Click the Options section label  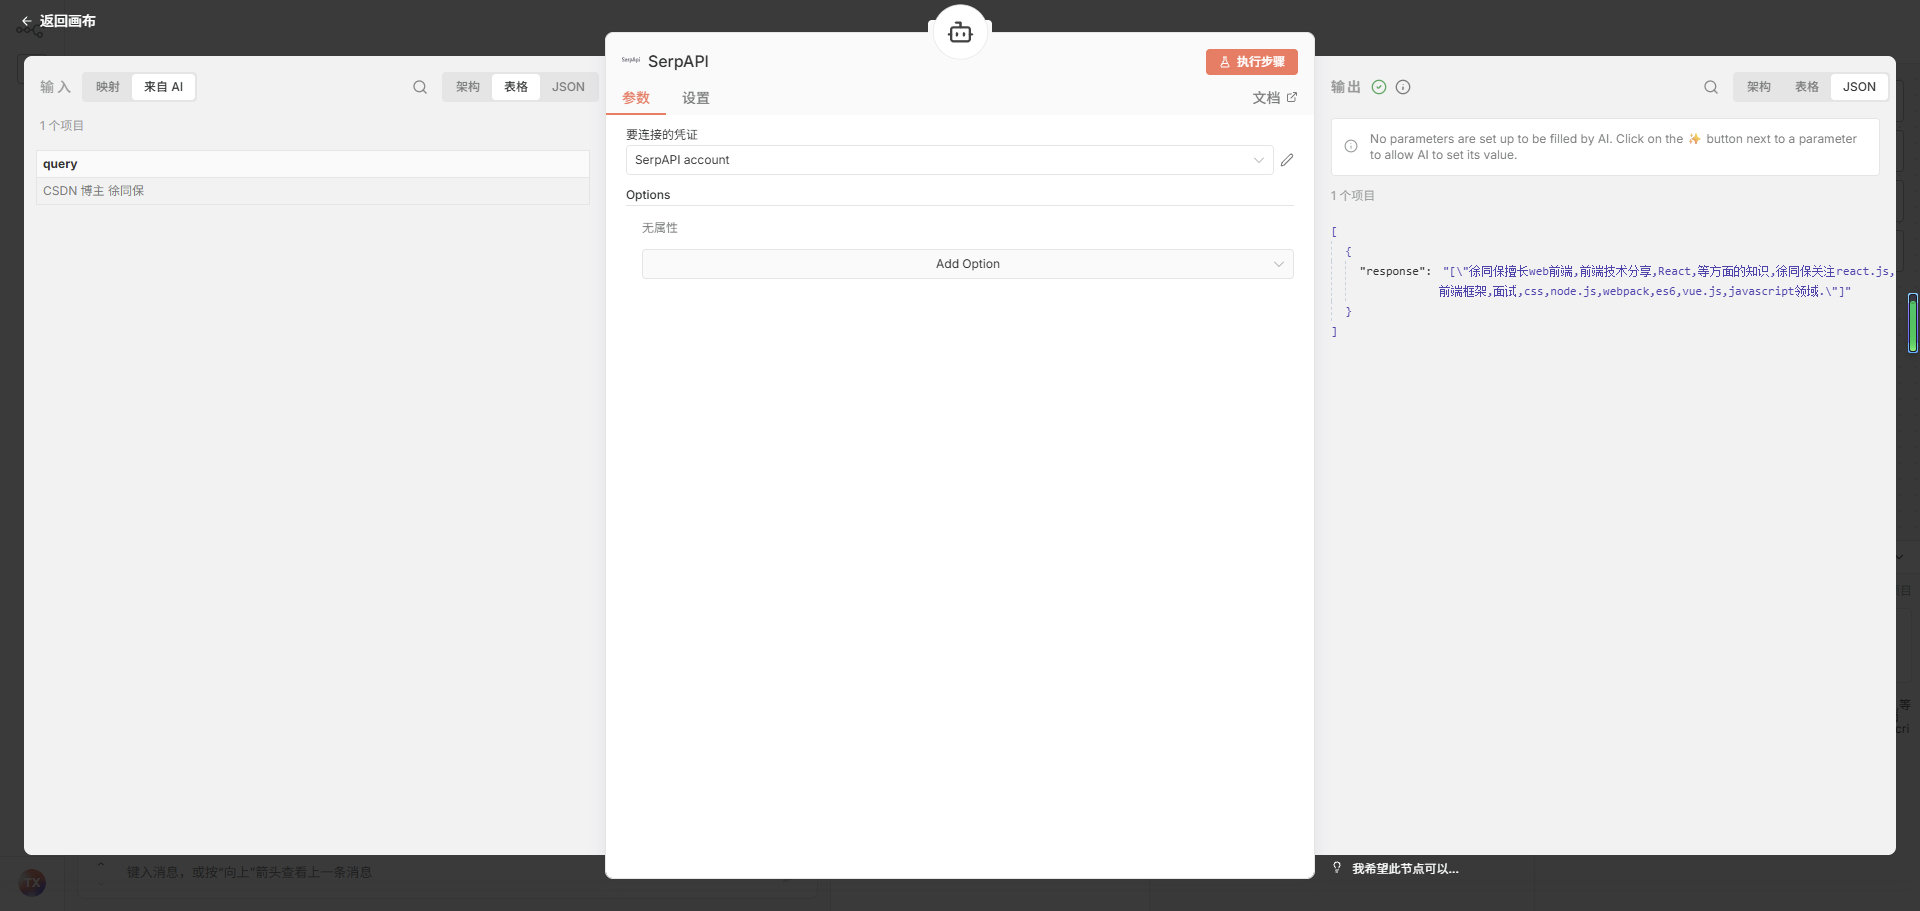click(648, 195)
